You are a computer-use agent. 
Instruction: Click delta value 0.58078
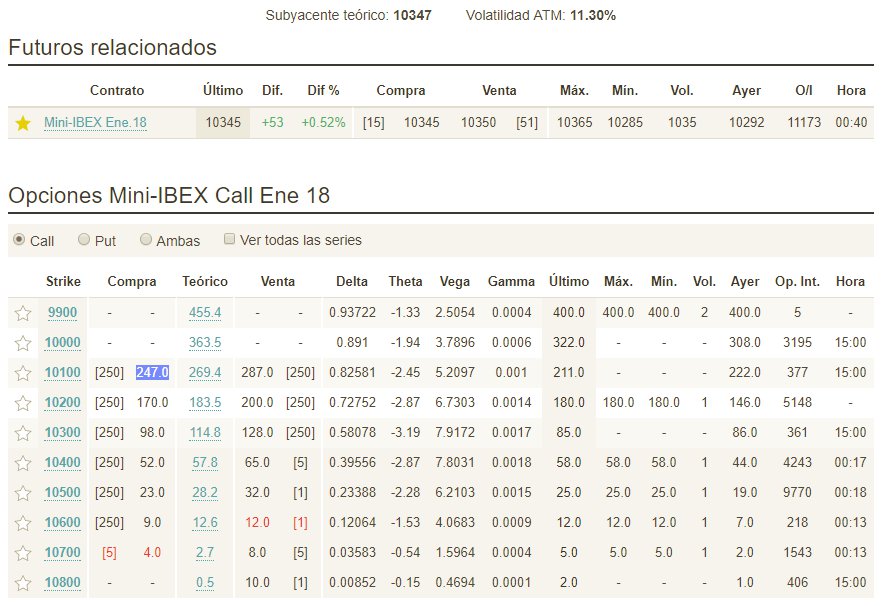coord(353,432)
